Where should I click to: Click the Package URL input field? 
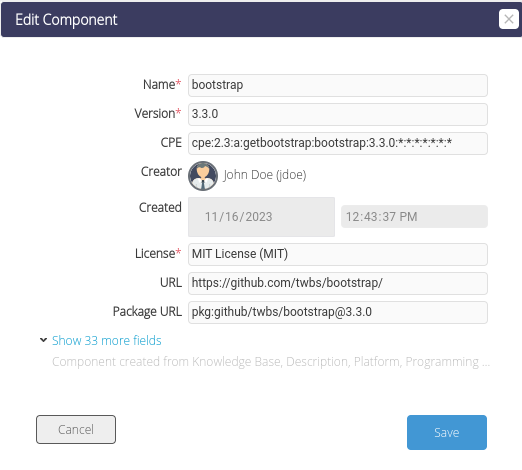[x=338, y=312]
